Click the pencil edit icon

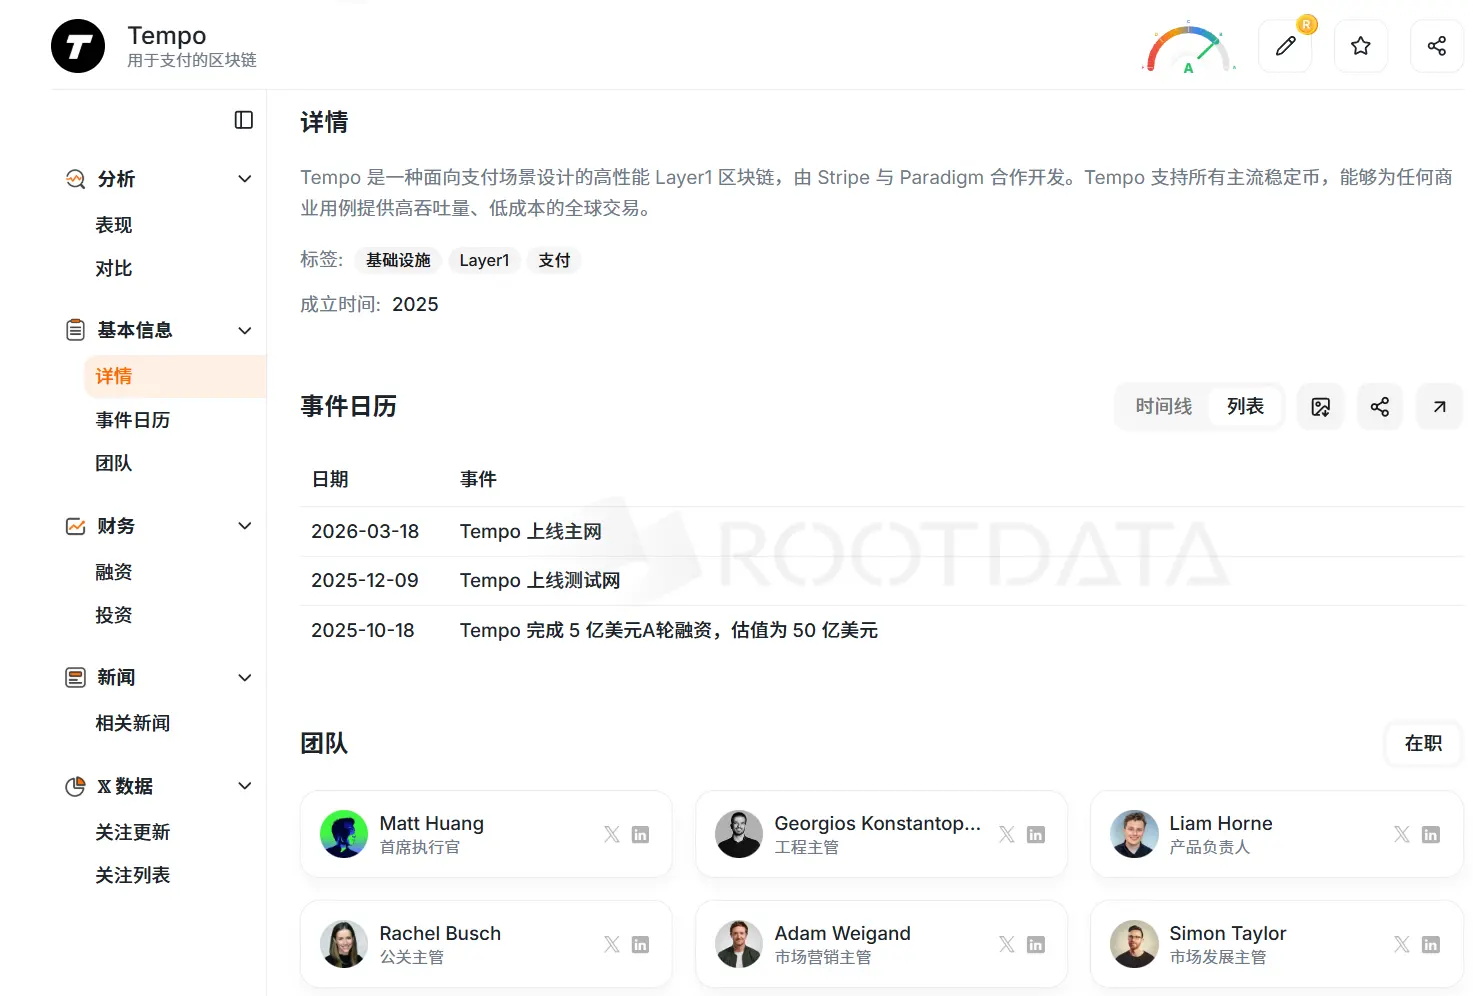tap(1286, 46)
